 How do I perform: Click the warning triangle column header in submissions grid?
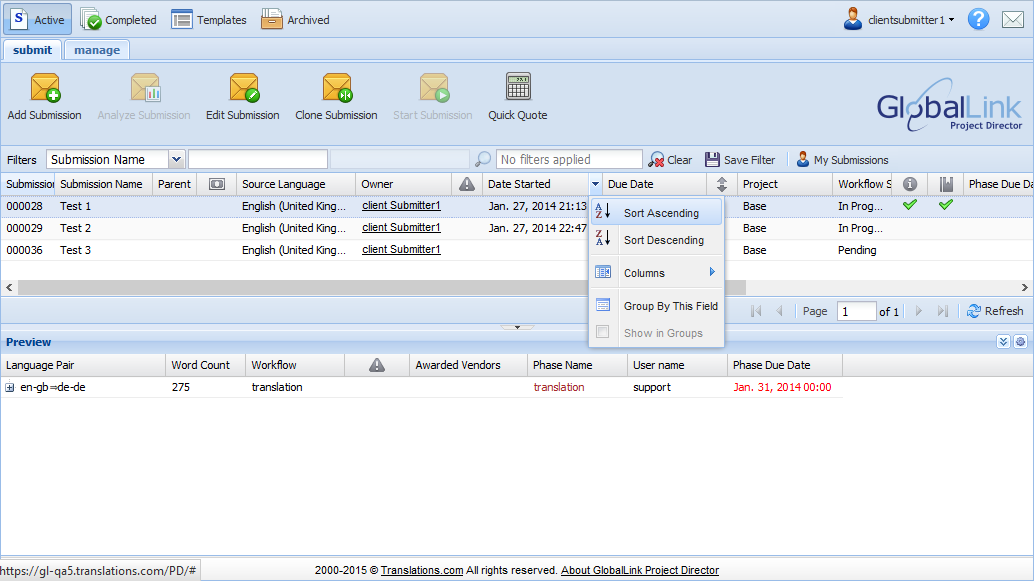pos(467,184)
